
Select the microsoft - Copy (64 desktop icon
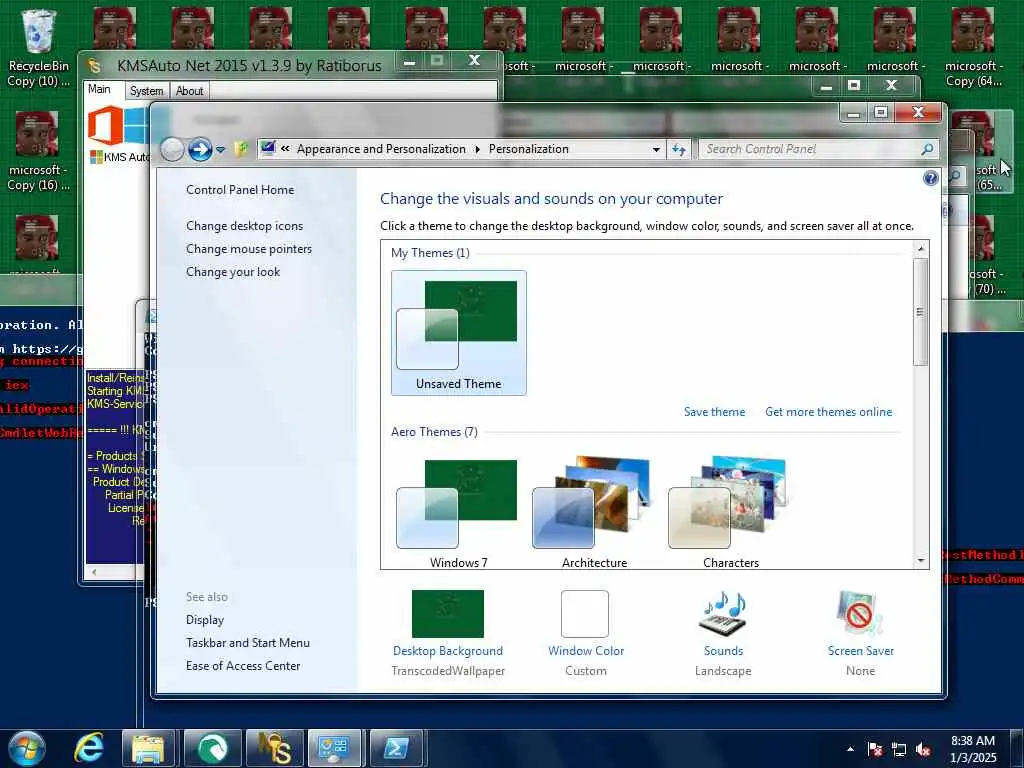click(973, 48)
